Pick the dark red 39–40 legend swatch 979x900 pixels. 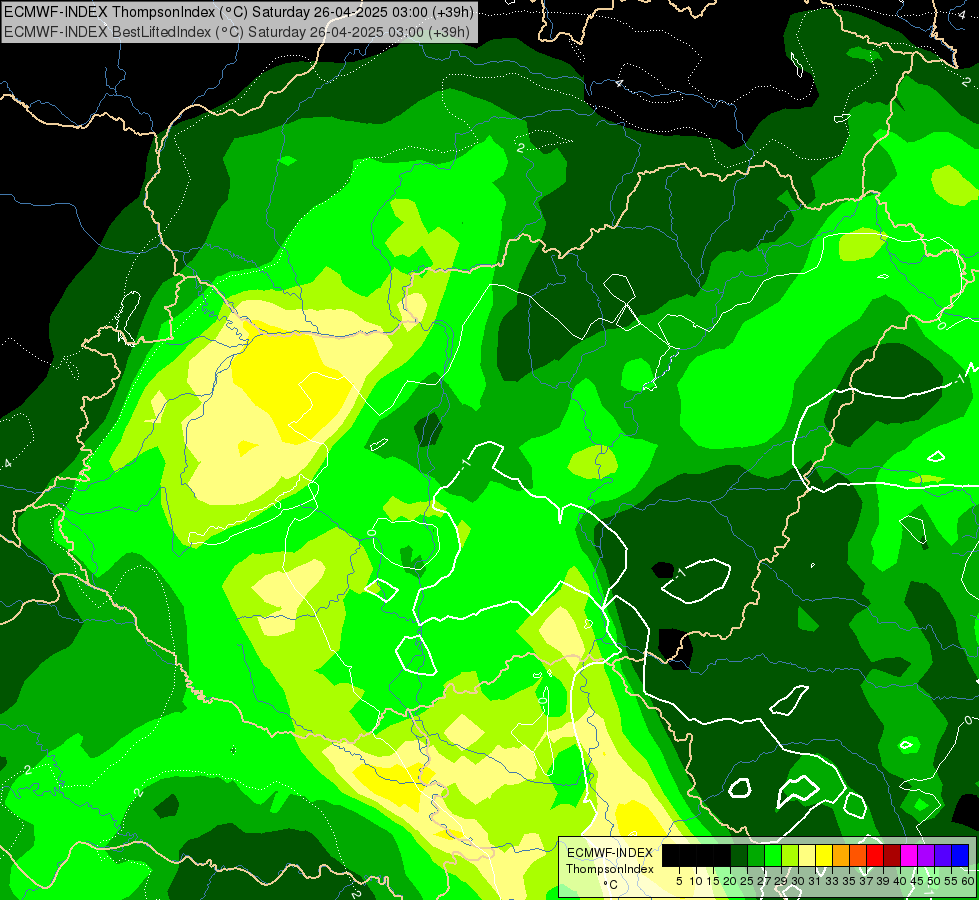tap(892, 856)
